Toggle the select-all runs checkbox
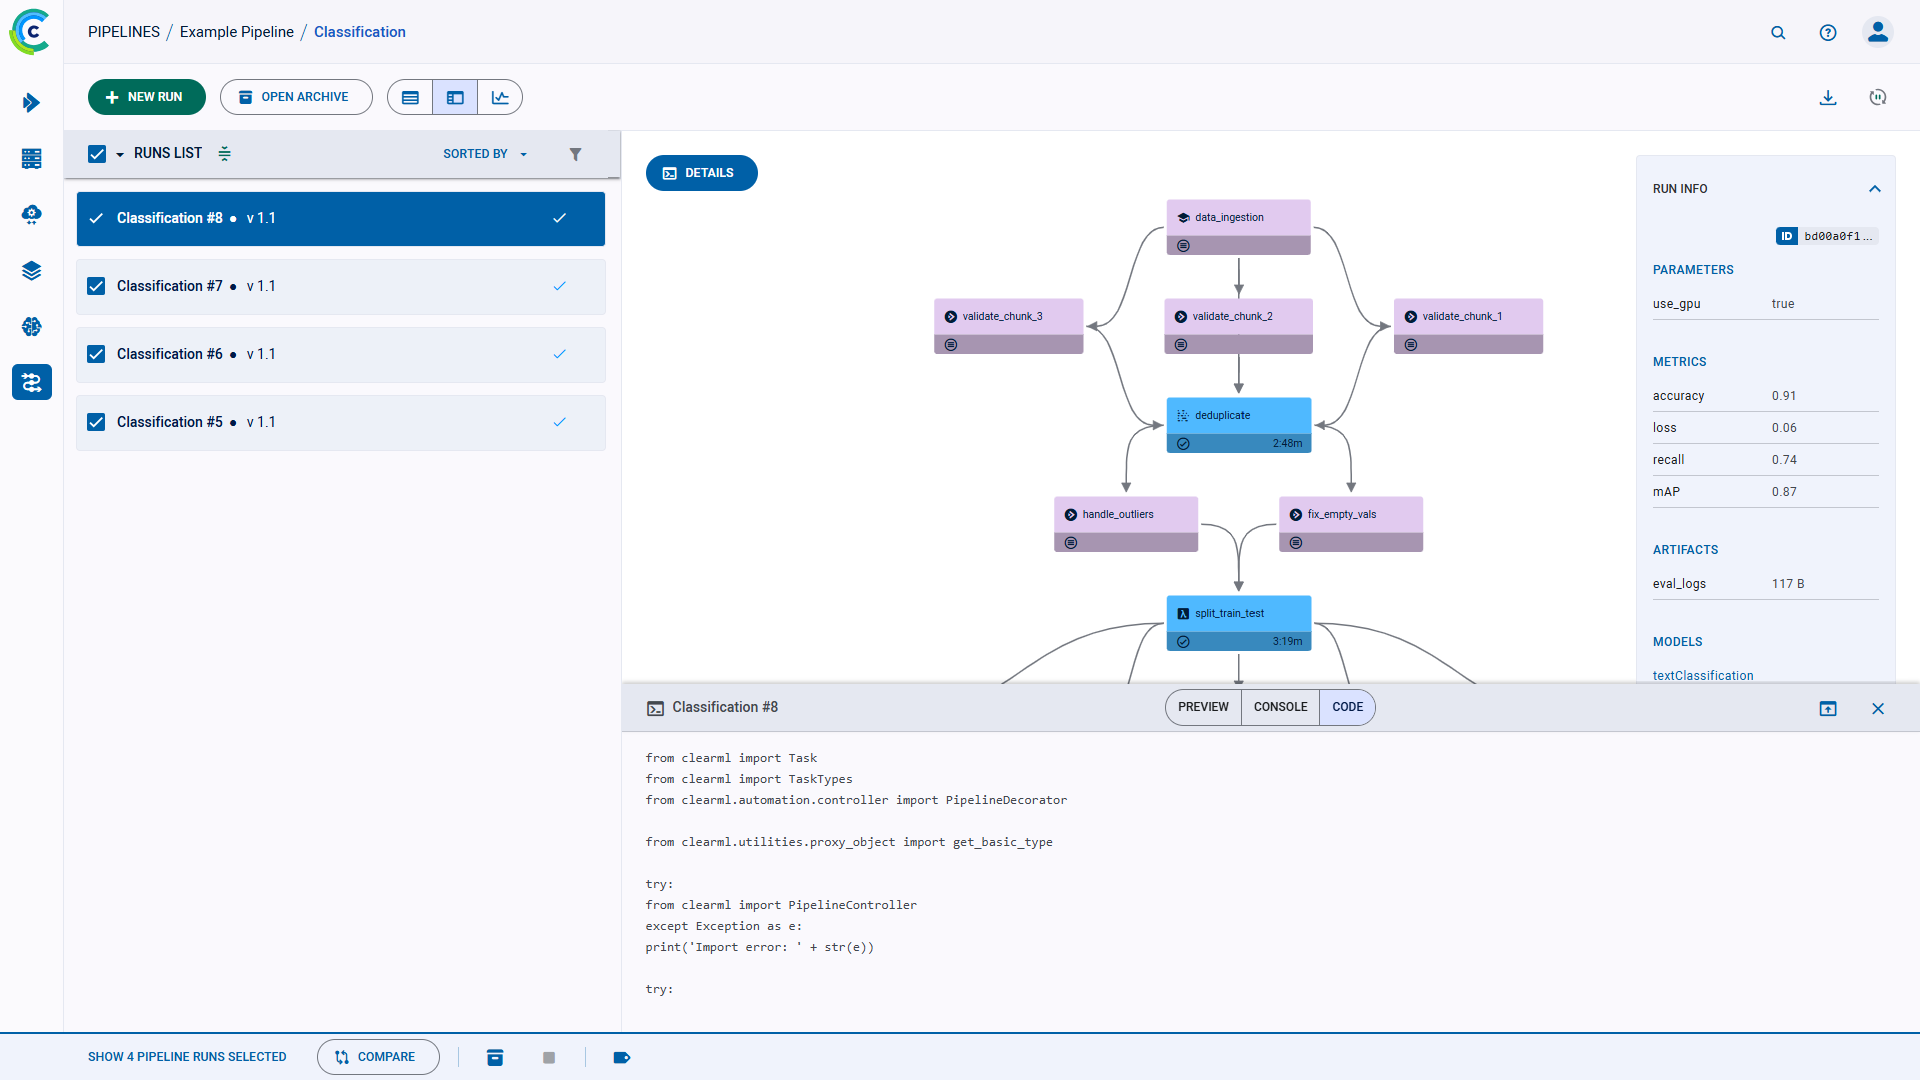 tap(97, 154)
